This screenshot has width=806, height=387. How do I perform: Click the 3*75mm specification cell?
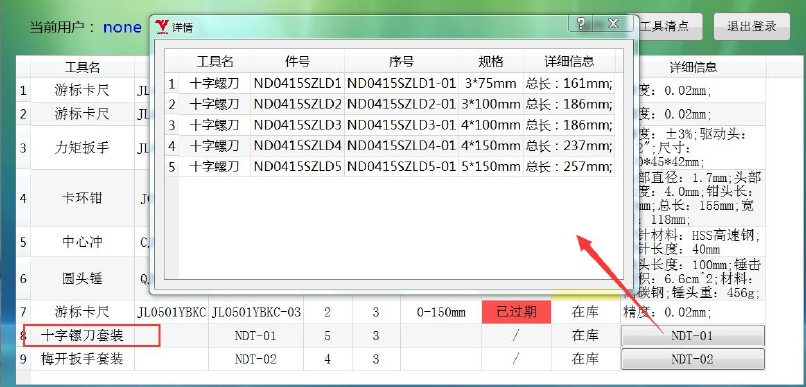tap(491, 83)
